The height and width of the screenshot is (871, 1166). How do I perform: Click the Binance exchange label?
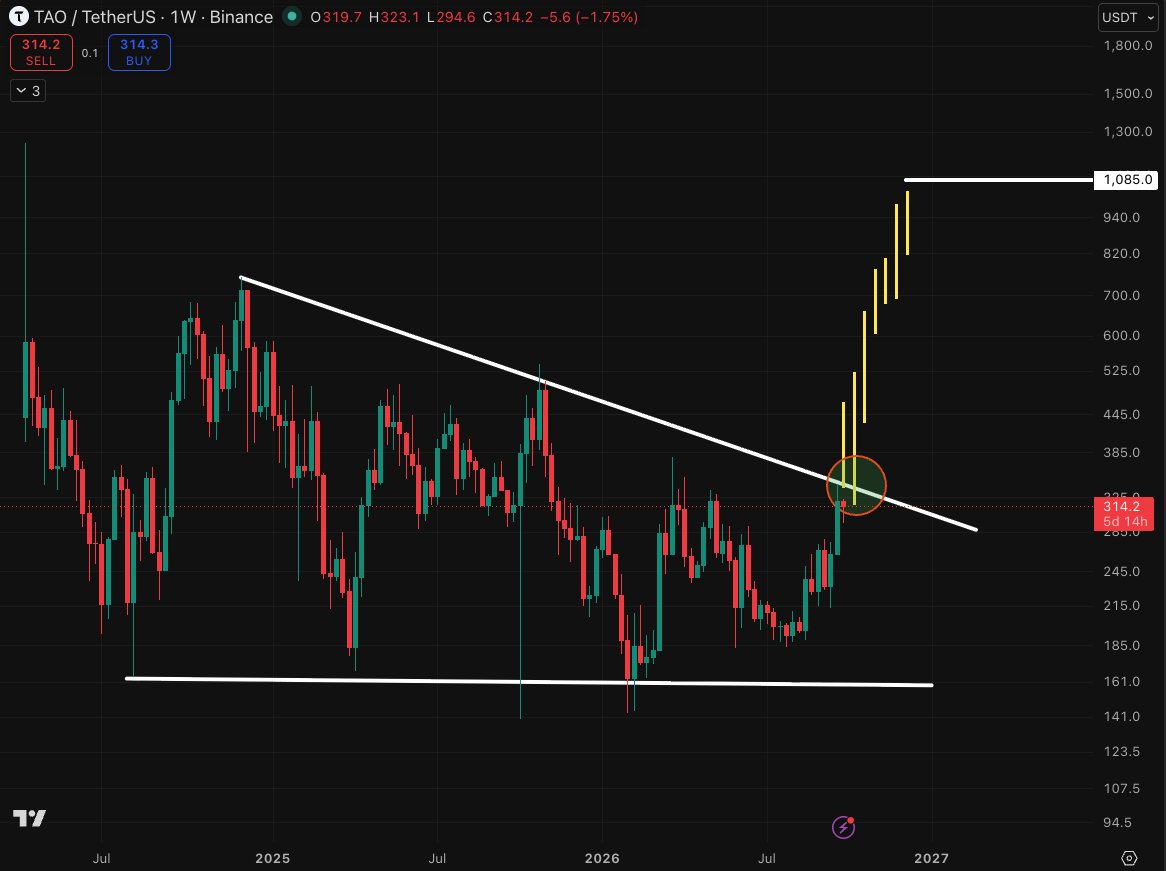point(241,16)
